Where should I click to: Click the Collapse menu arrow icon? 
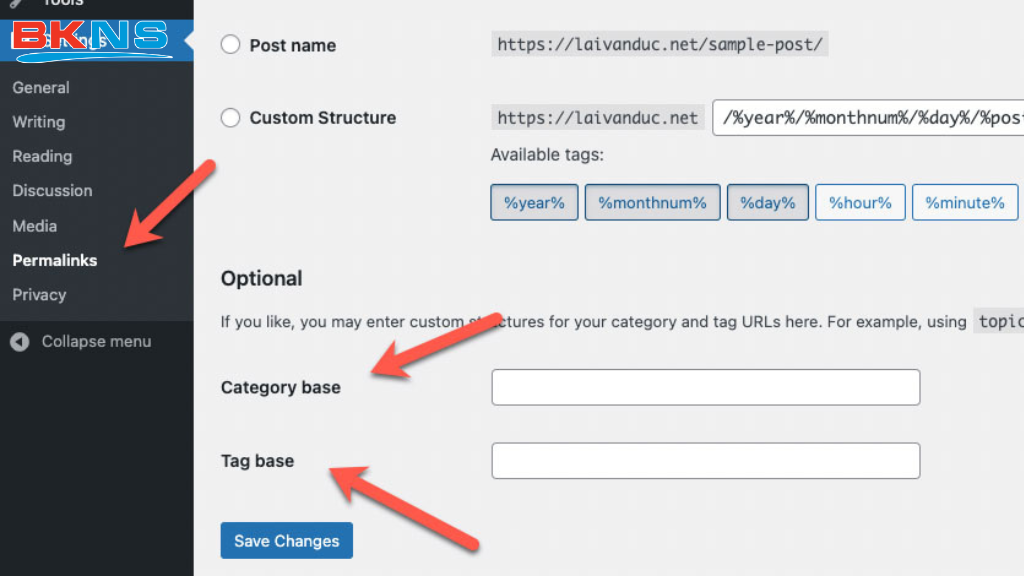click(x=20, y=342)
